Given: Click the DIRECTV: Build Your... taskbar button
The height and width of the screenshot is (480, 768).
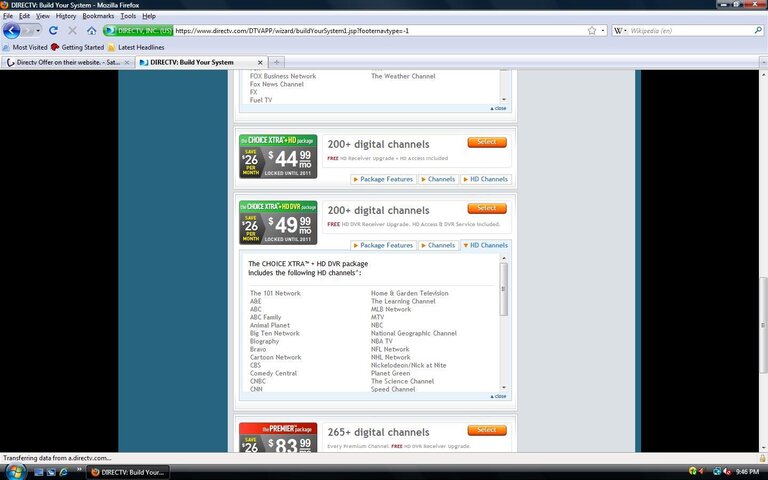Looking at the screenshot, I should tap(128, 472).
